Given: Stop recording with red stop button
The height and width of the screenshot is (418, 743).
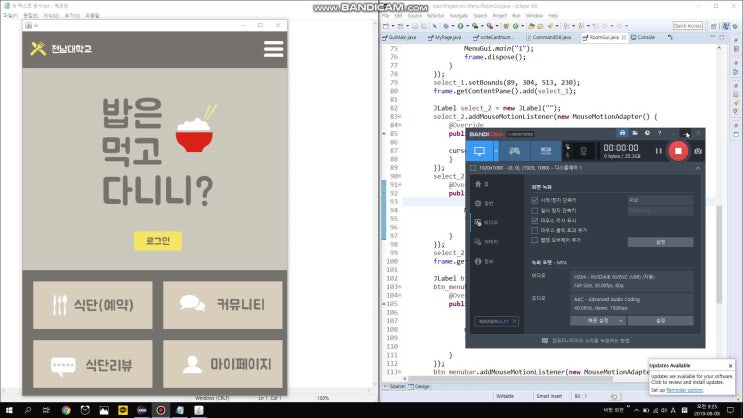Looking at the screenshot, I should coord(678,151).
